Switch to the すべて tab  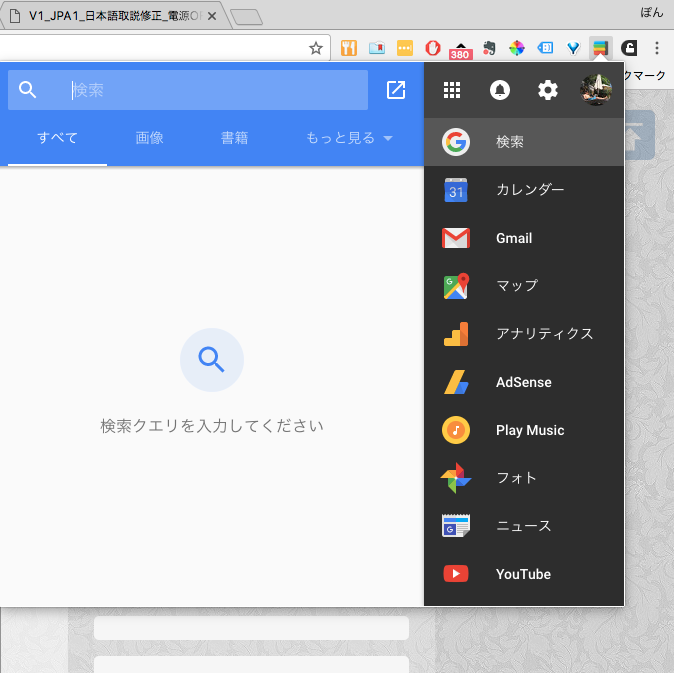[x=57, y=138]
